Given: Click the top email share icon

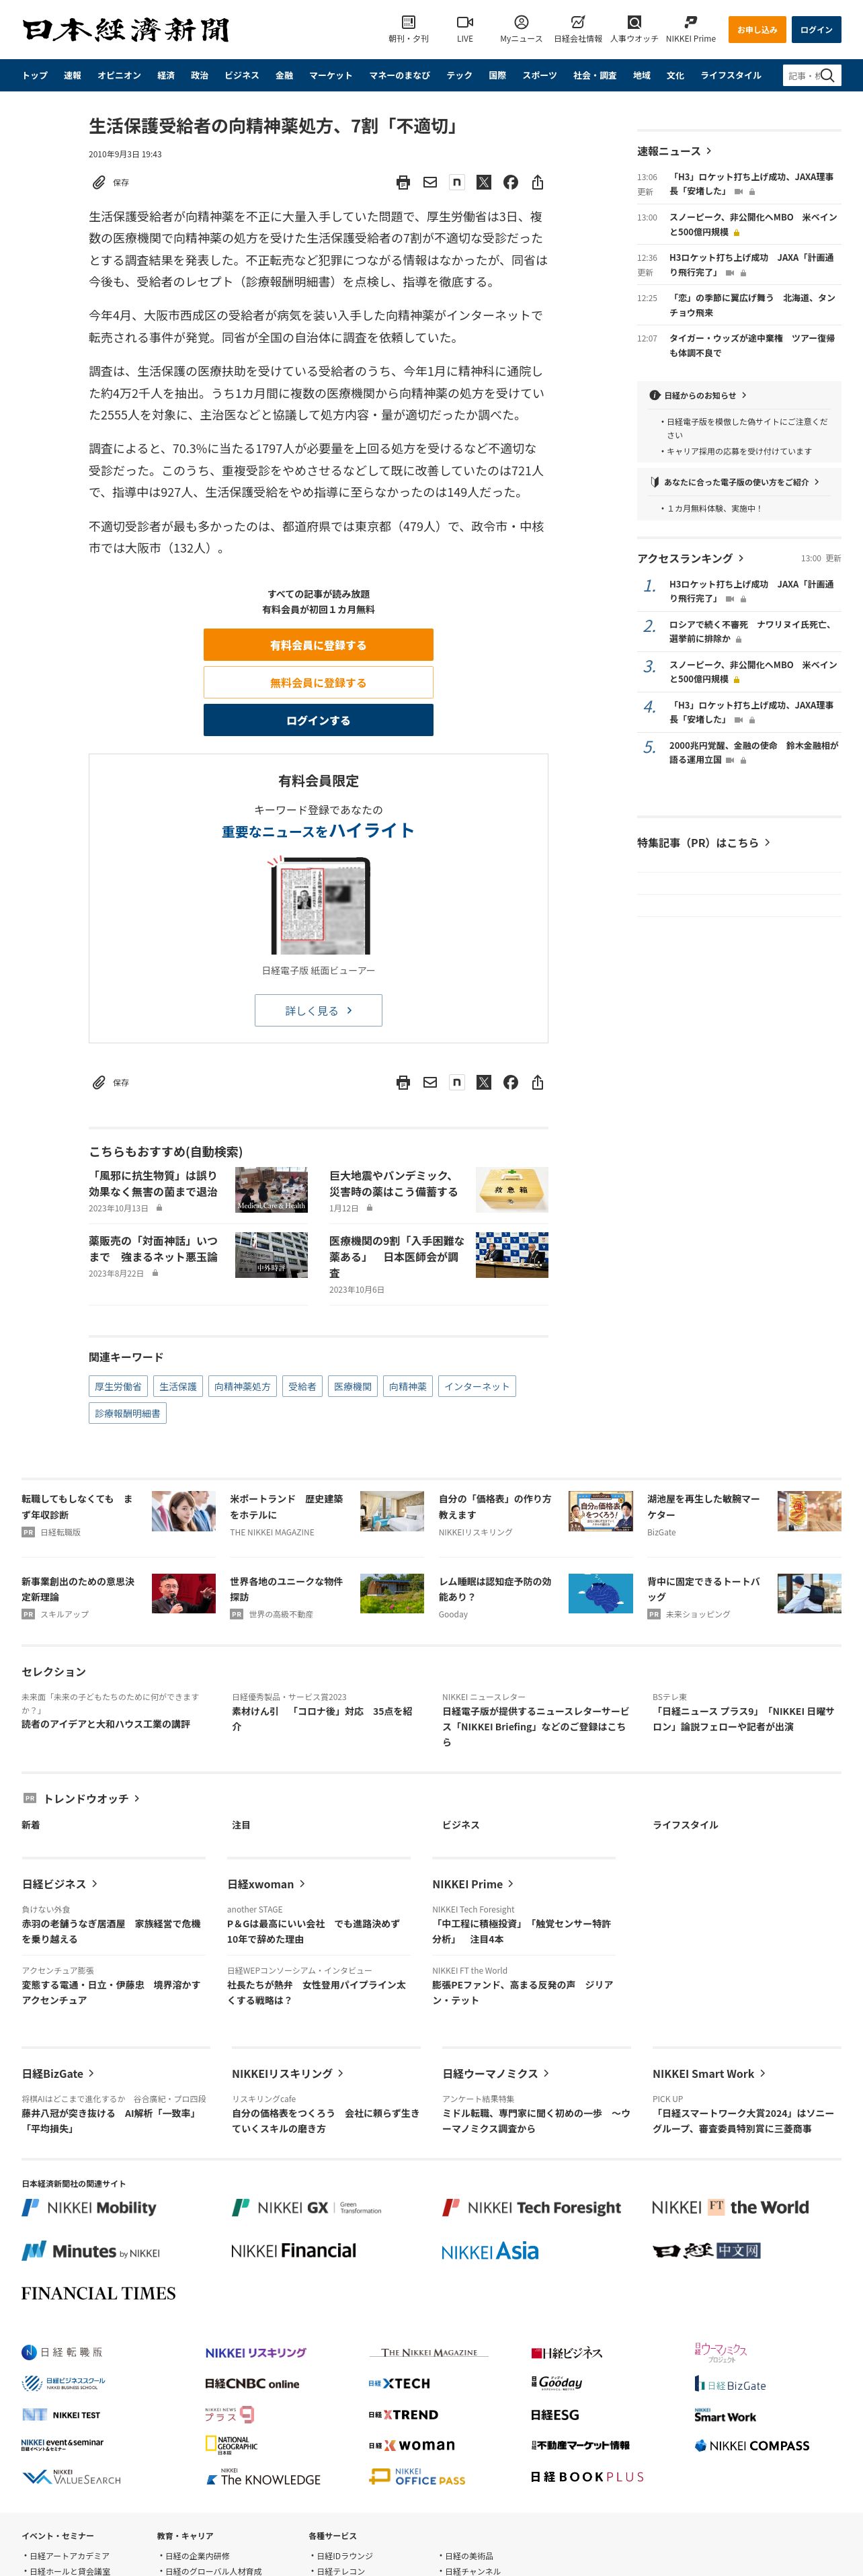Looking at the screenshot, I should tap(430, 182).
